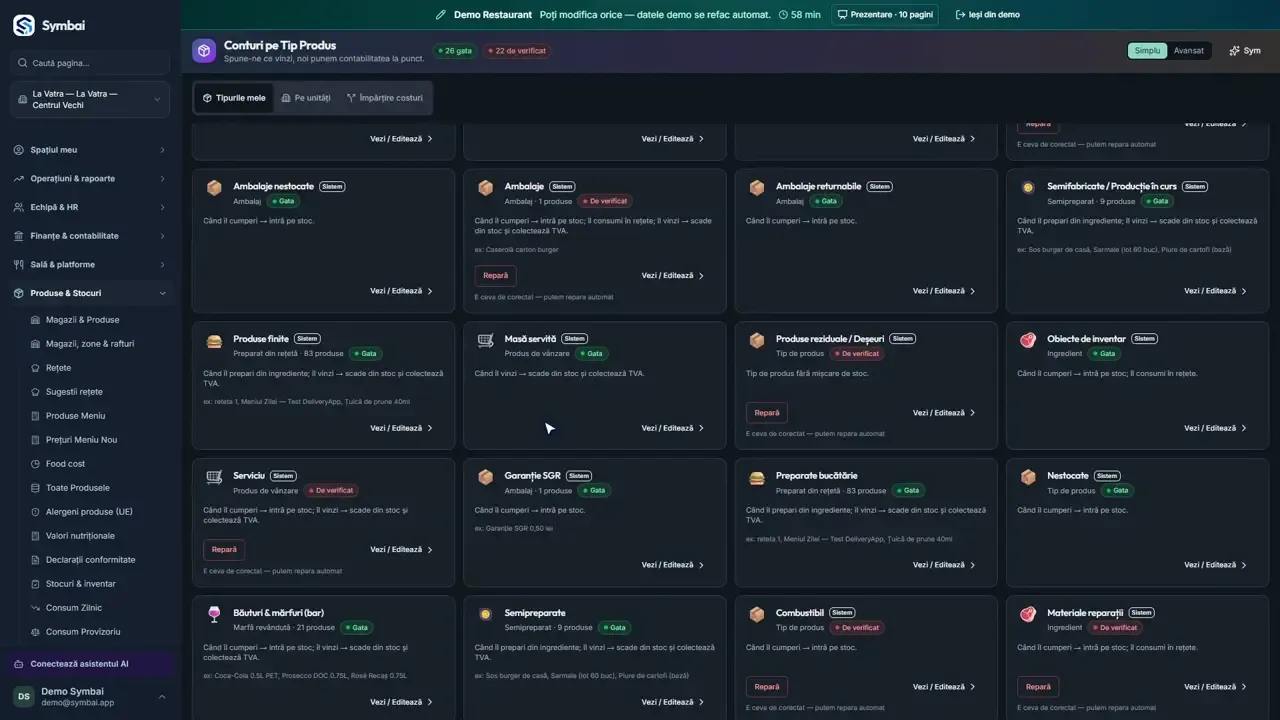Expand the Operațiuni & rapoarte chevron
1280x720 pixels.
pyautogui.click(x=162, y=179)
